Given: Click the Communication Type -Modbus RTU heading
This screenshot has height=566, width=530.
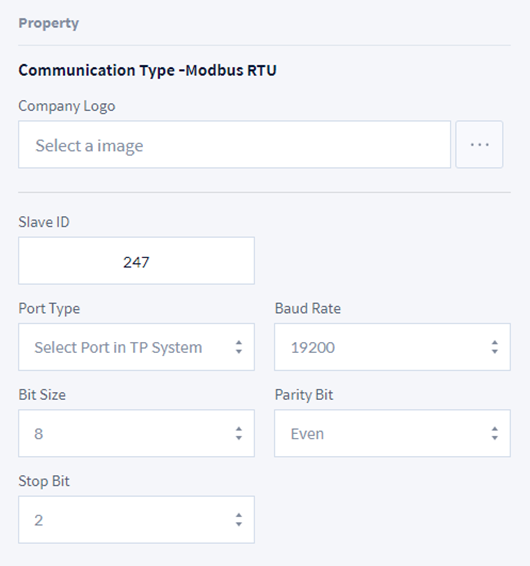Looking at the screenshot, I should pyautogui.click(x=147, y=70).
